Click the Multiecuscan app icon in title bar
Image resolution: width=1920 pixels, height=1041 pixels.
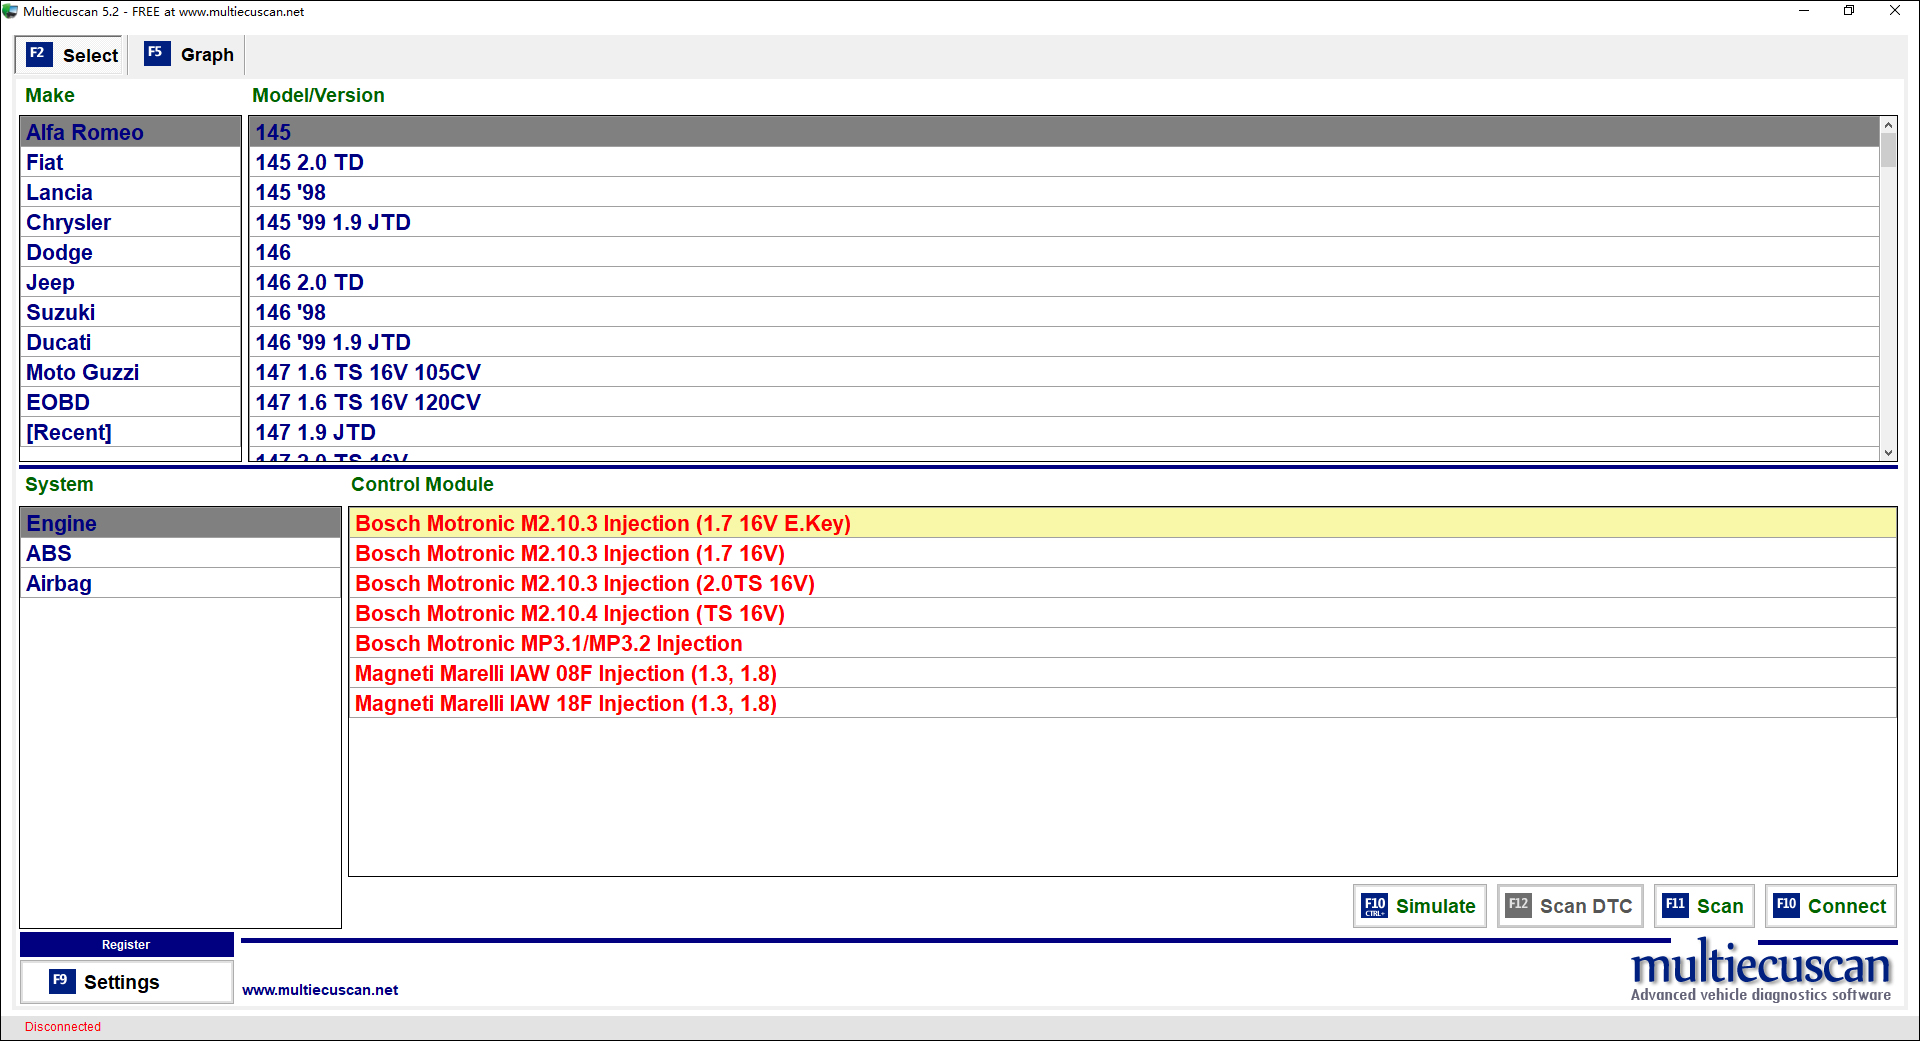(x=11, y=12)
